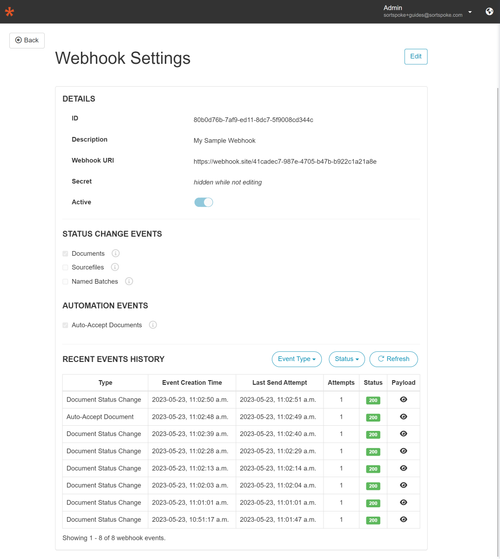
Task: View payload for 11:02:39 a.m. event
Action: pyautogui.click(x=403, y=434)
